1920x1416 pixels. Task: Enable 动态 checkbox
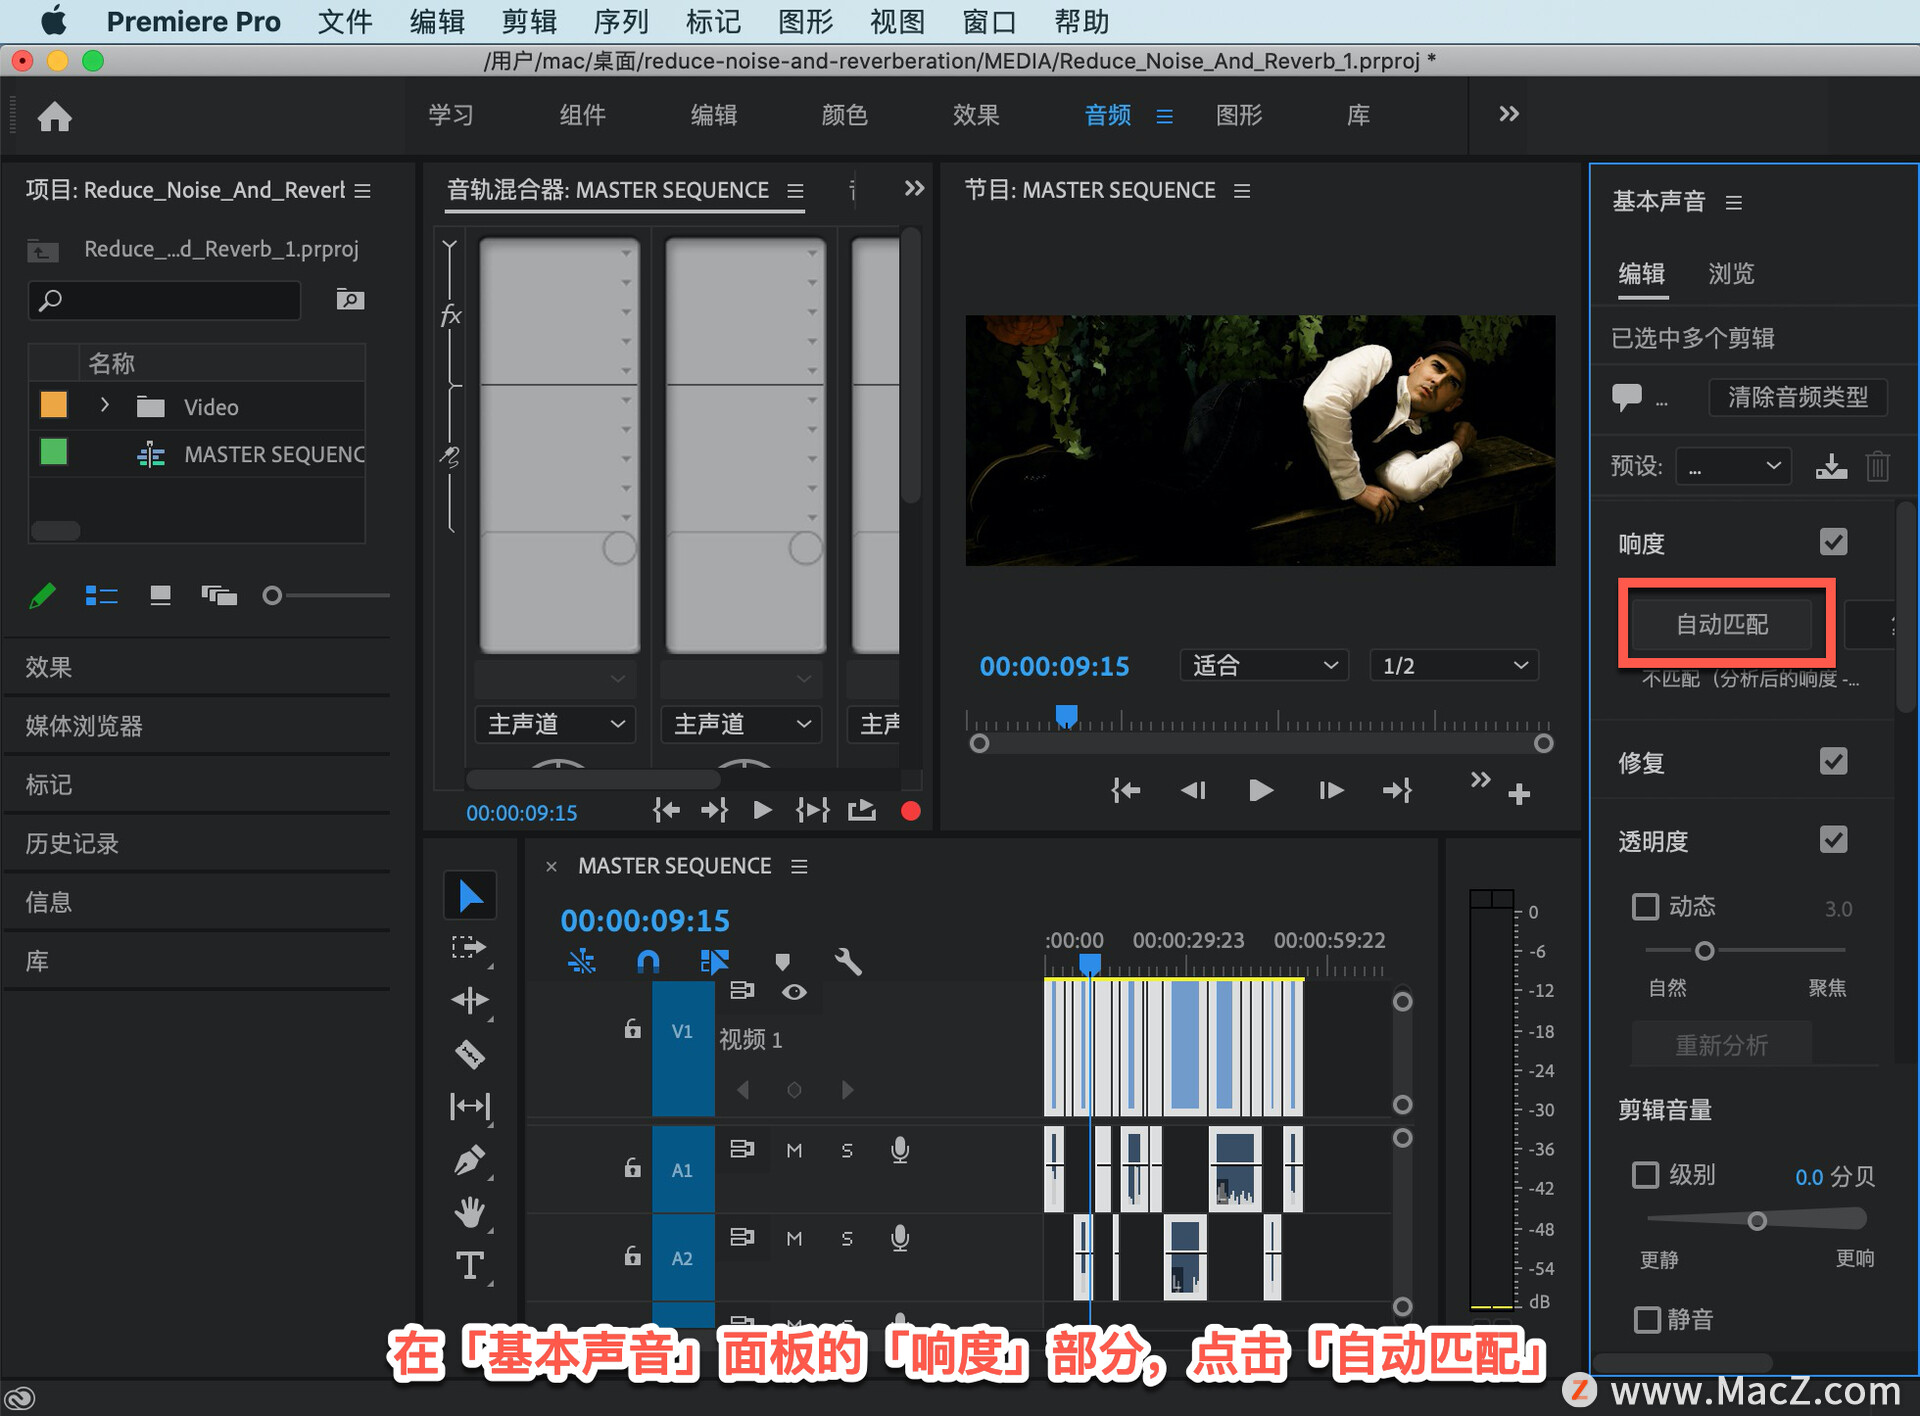[1645, 907]
